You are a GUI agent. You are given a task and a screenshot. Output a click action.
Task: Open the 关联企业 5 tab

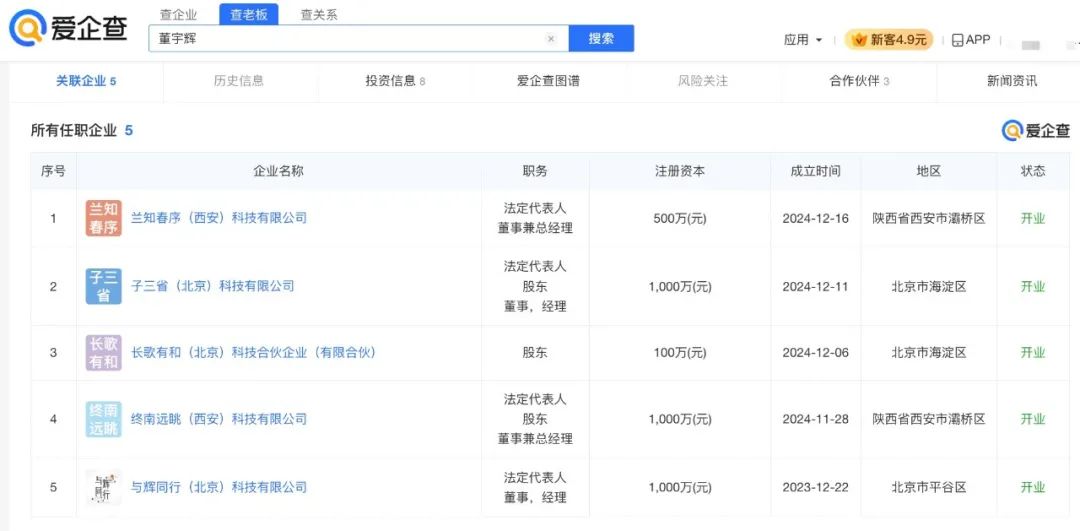coord(86,81)
